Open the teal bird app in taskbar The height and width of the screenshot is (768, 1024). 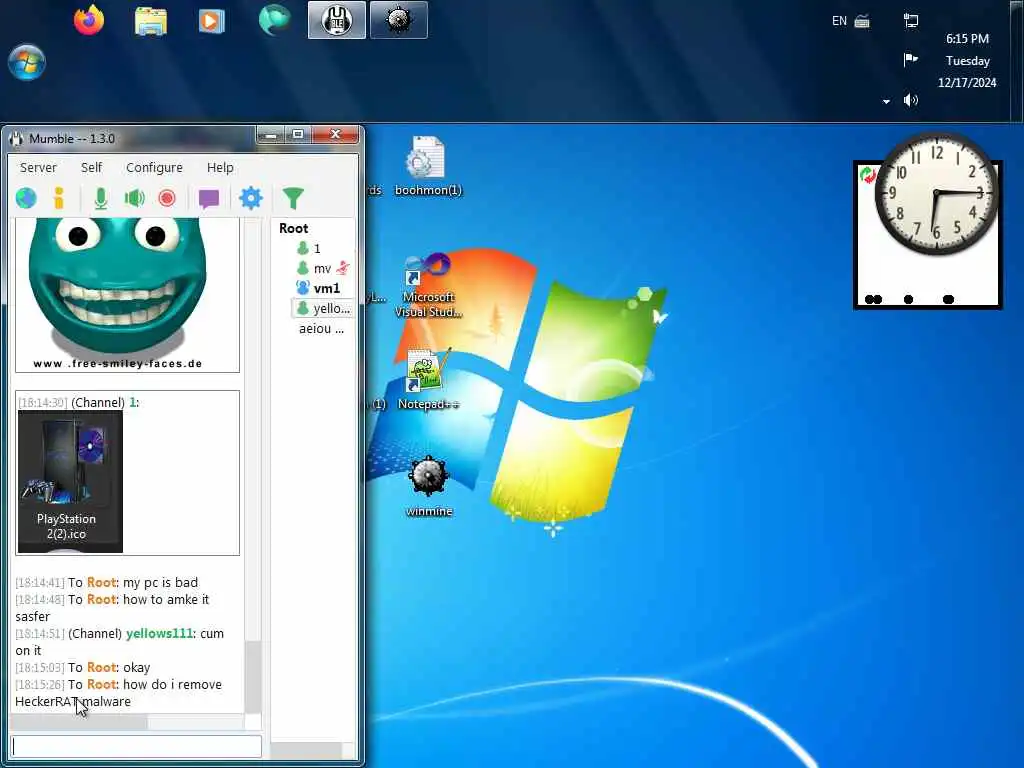tap(274, 20)
